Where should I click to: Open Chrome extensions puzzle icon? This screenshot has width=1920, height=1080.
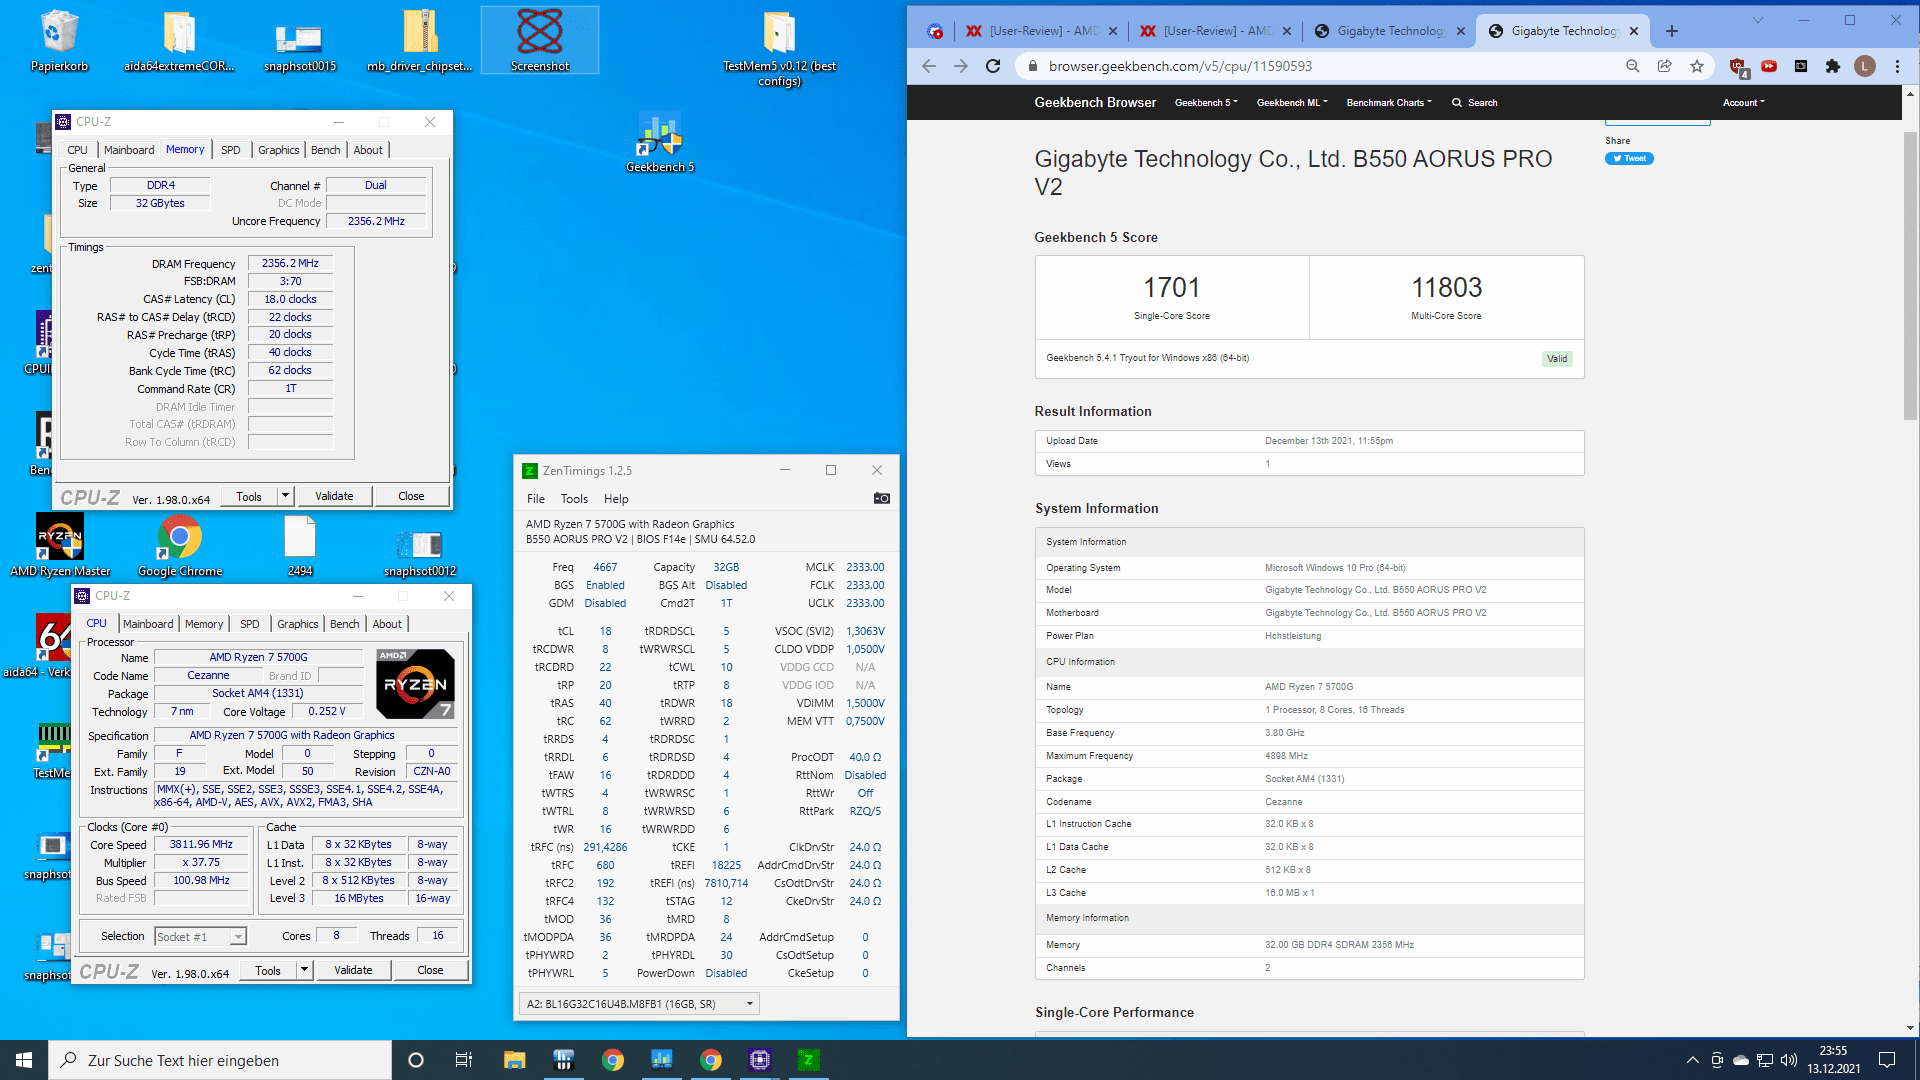click(1832, 66)
